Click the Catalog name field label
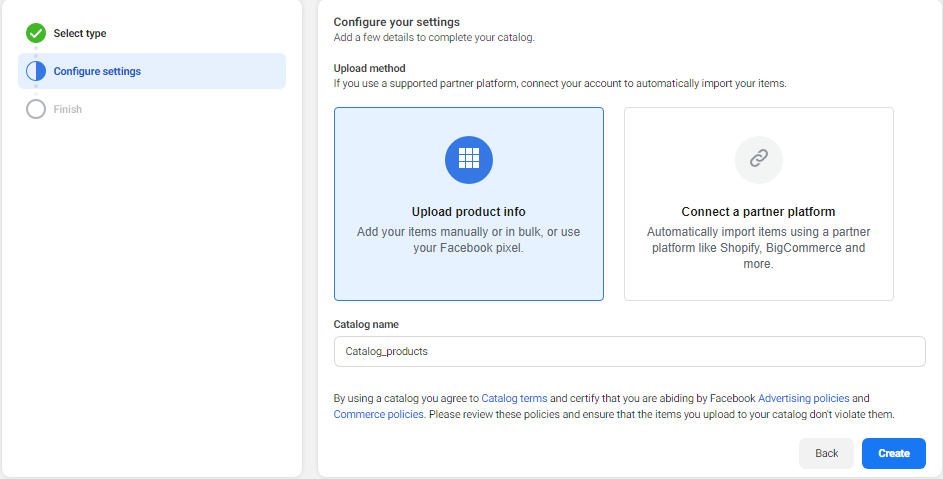Image resolution: width=943 pixels, height=479 pixels. (x=366, y=324)
